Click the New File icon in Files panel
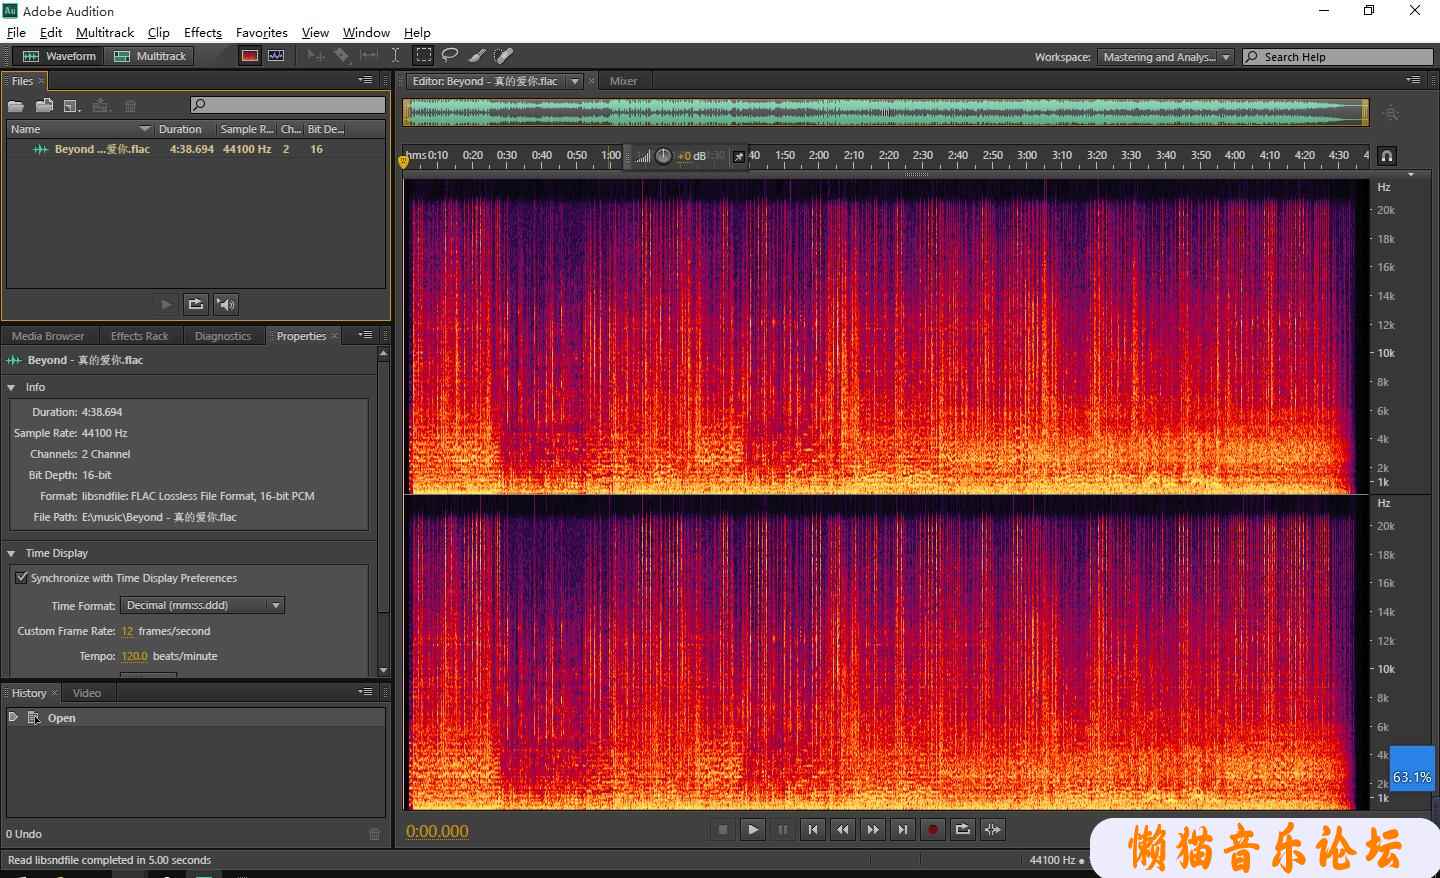Viewport: 1440px width, 878px height. 72,105
